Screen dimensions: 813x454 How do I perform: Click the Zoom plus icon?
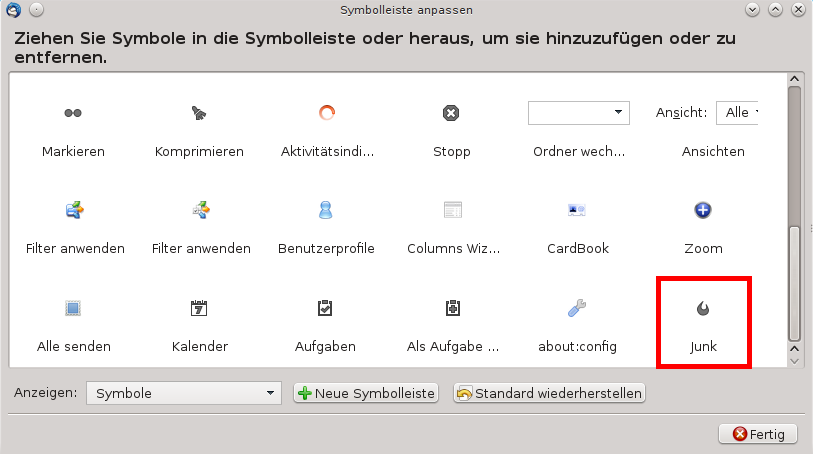click(x=702, y=210)
